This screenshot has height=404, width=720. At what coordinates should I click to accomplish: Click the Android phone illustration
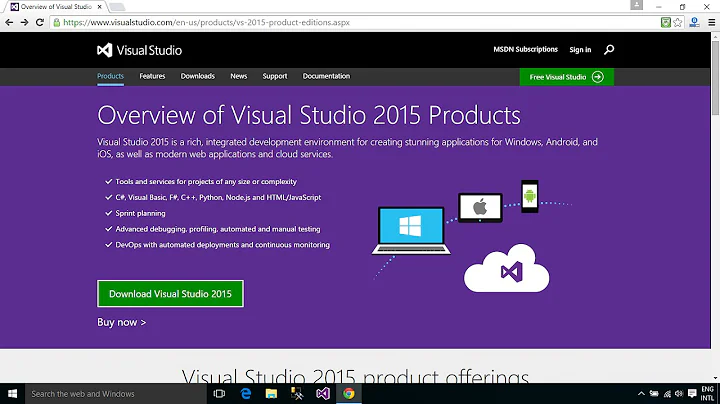529,196
